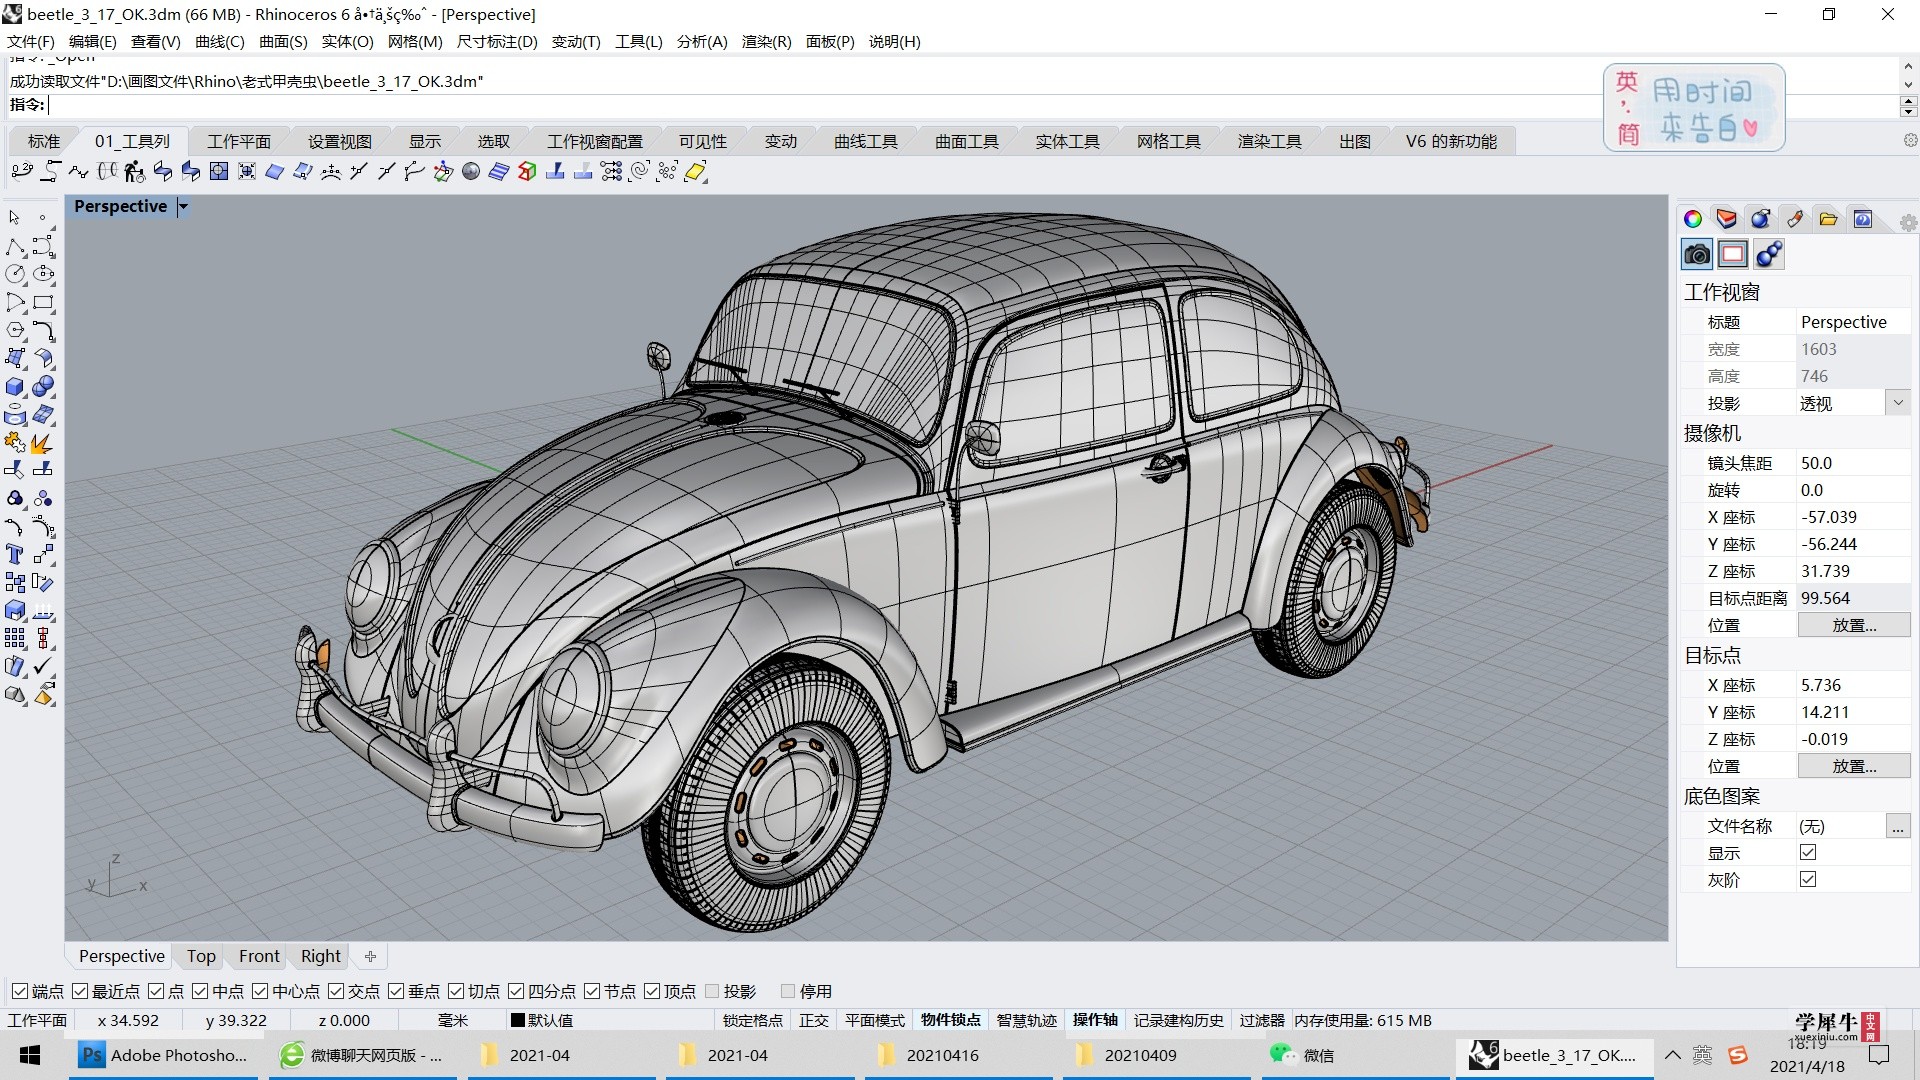Uncheck the 显示 wallpaper checkbox
Viewport: 1920px width, 1080px height.
[x=1808, y=852]
